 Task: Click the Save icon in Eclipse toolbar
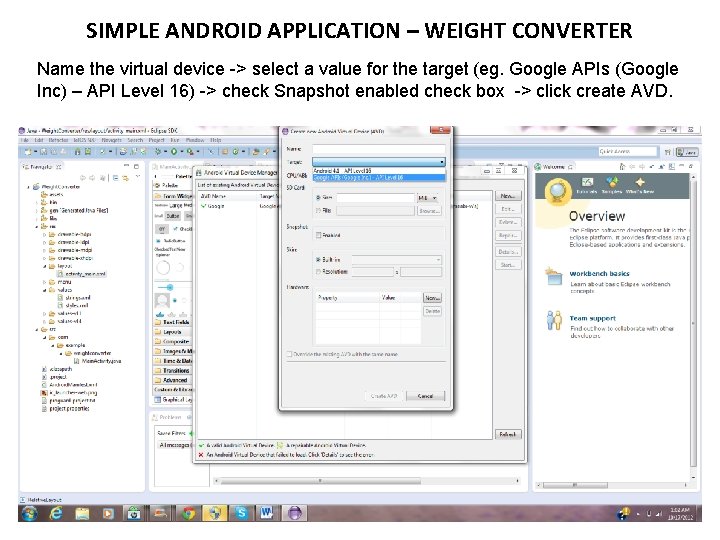point(44,152)
